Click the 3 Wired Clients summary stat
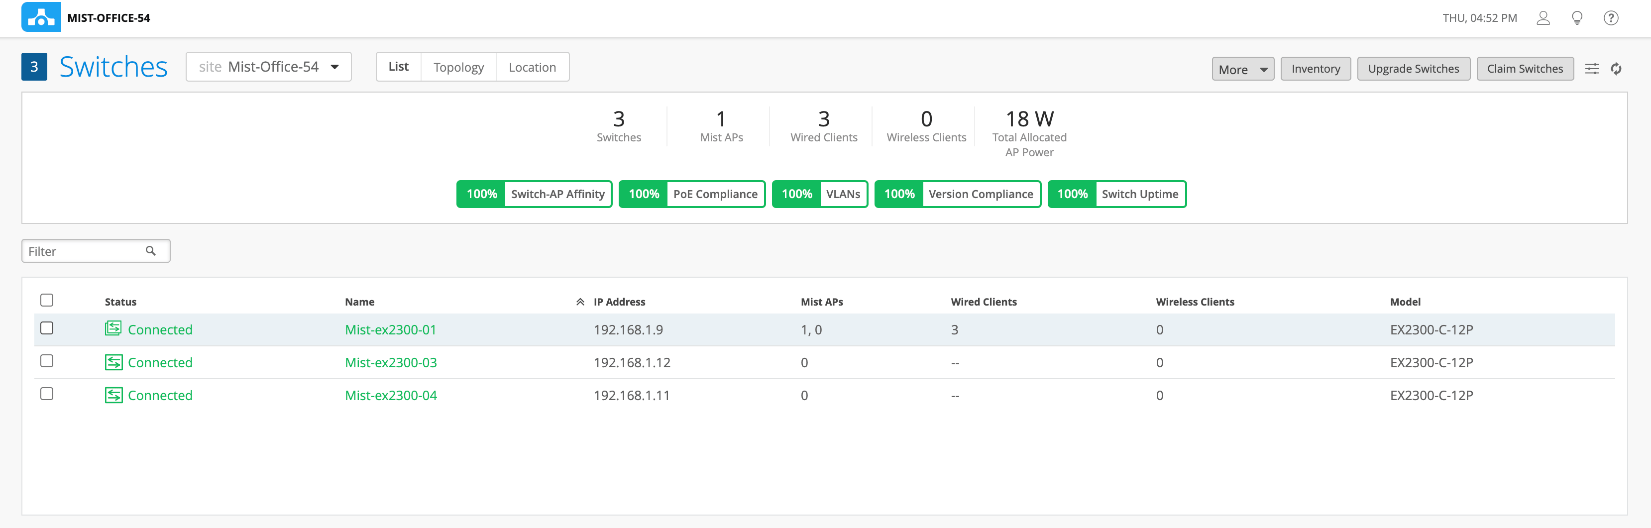 (x=824, y=126)
